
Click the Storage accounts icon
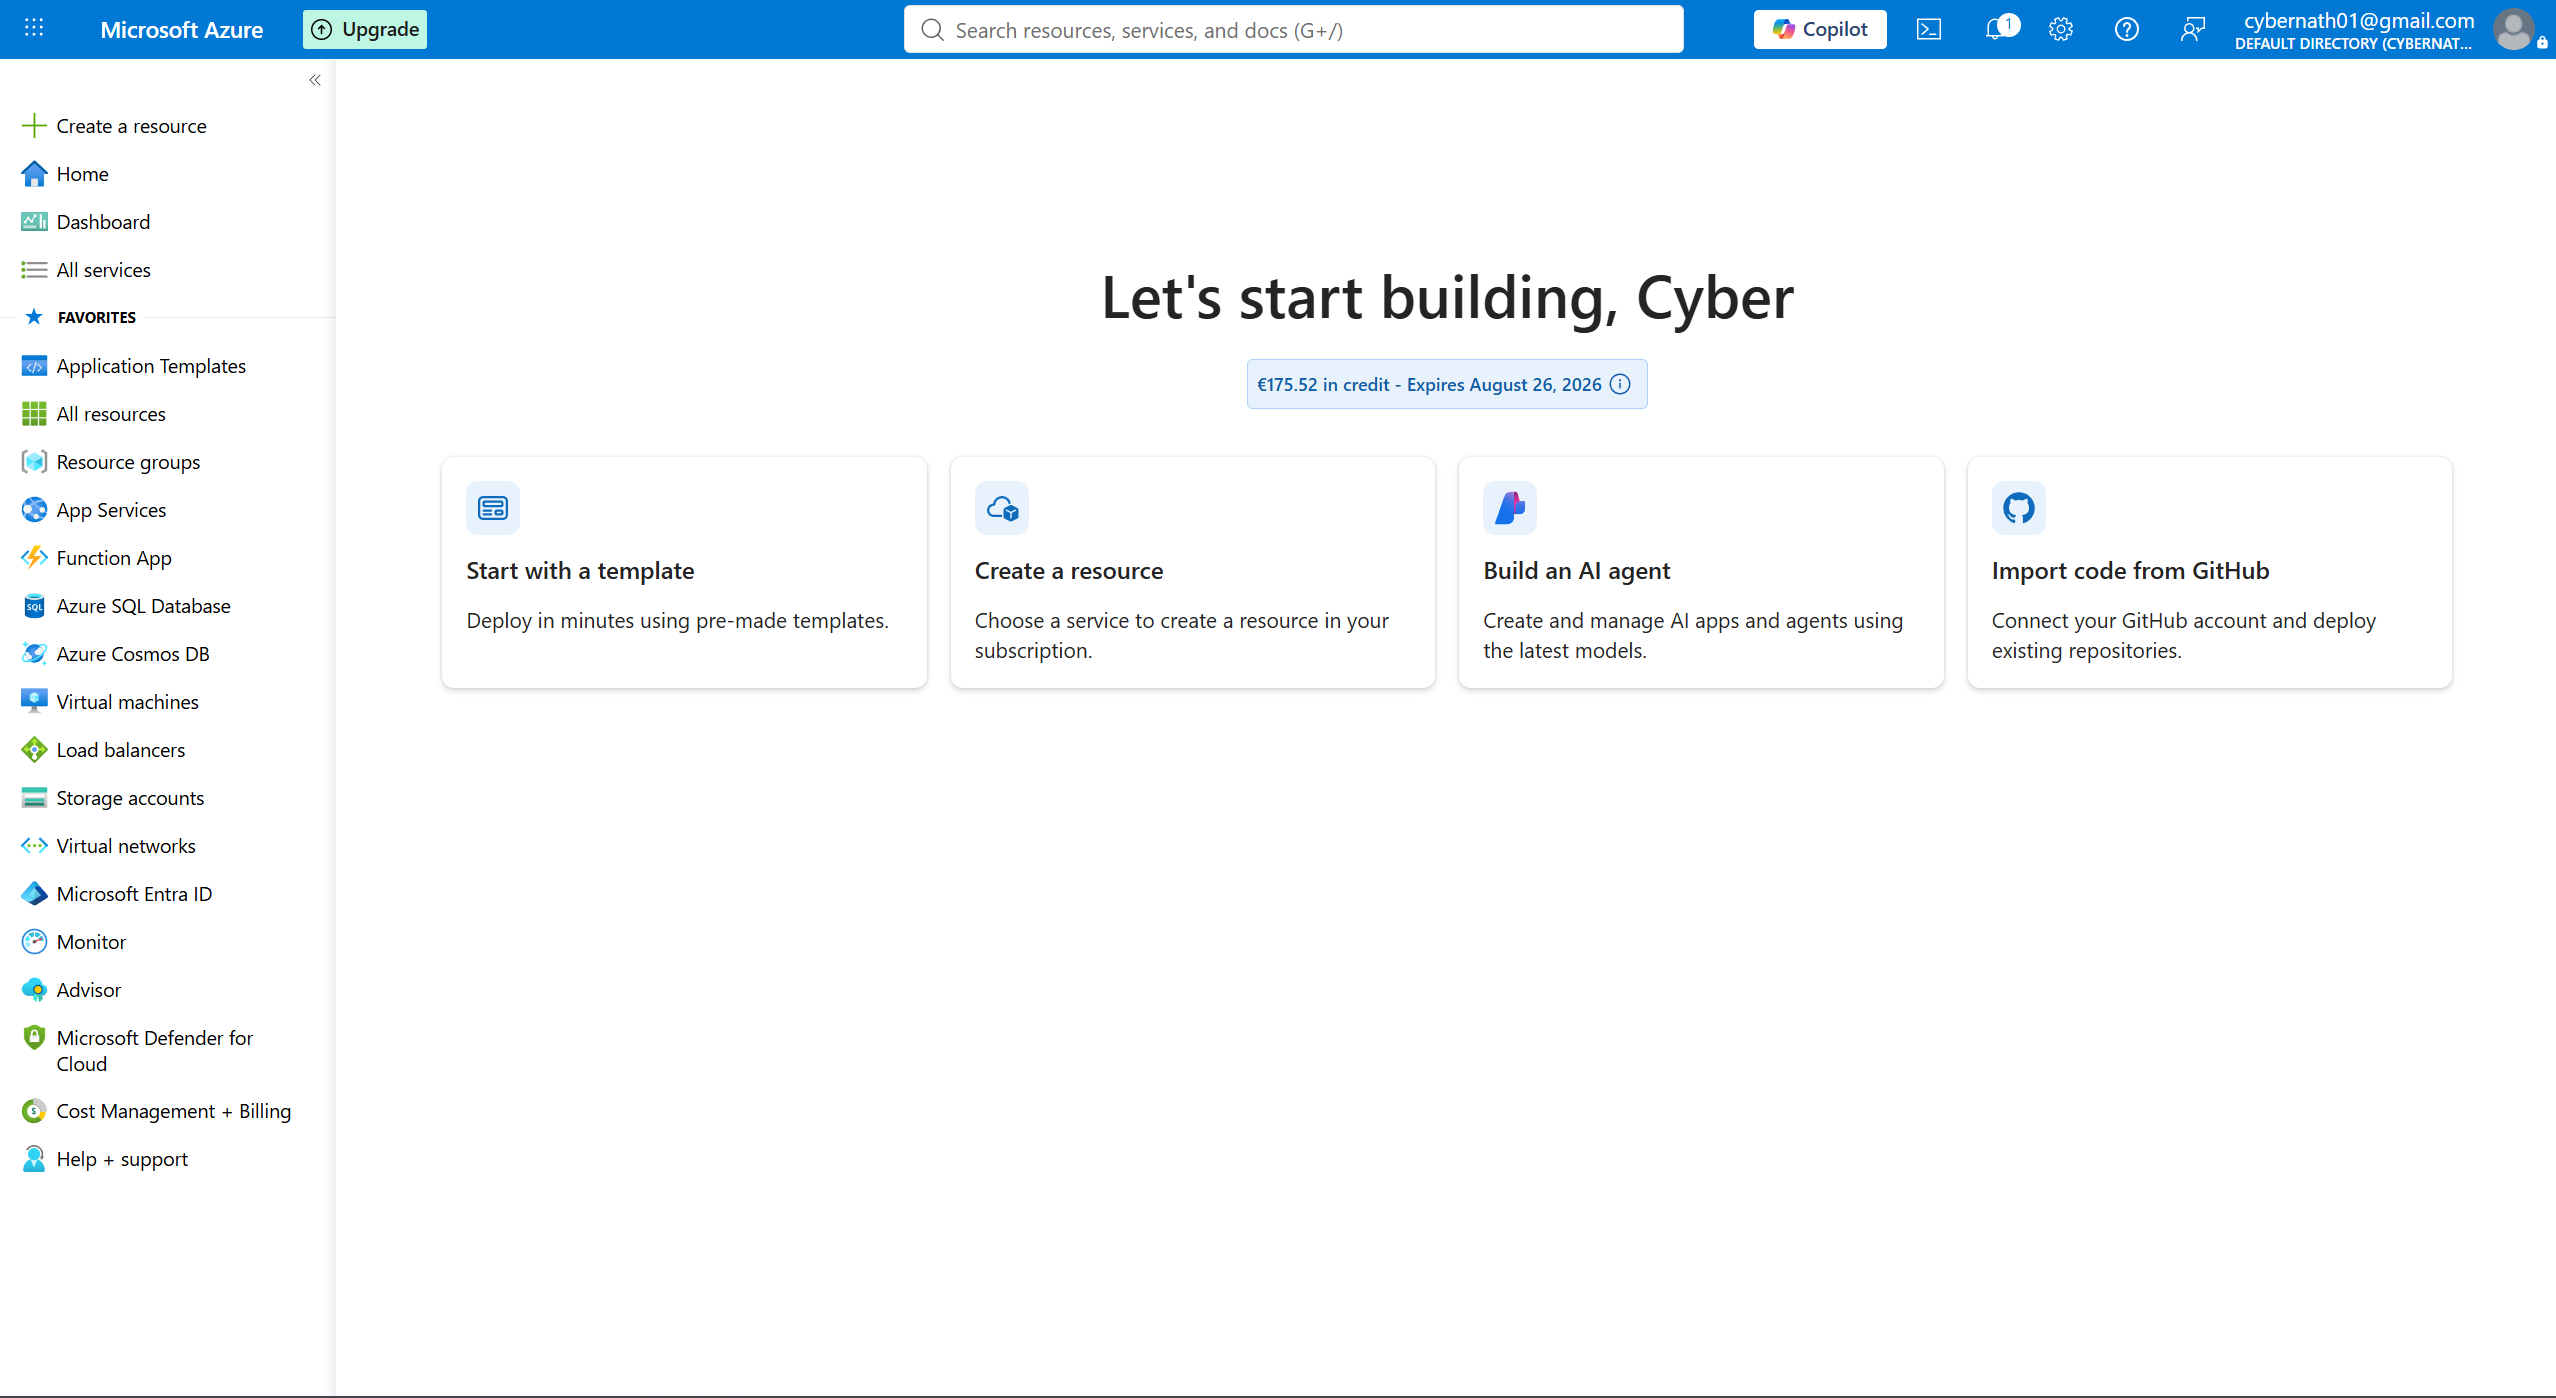34,798
